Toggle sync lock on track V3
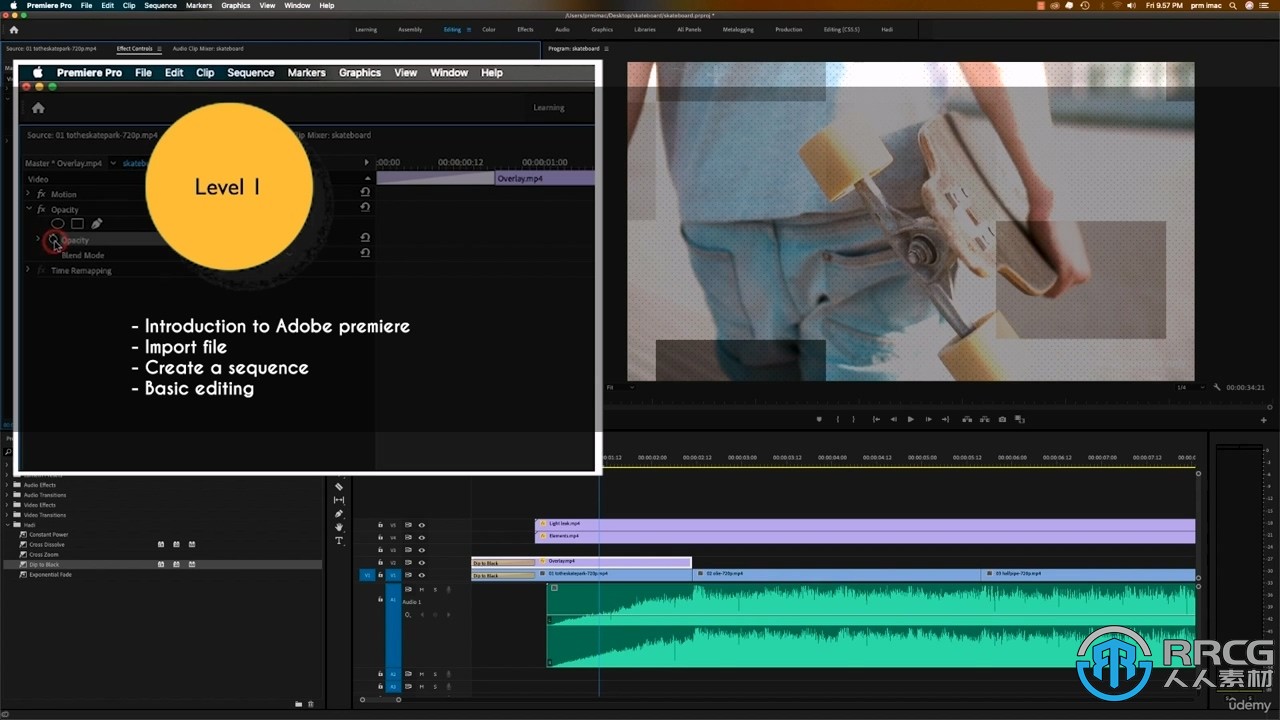 [408, 550]
